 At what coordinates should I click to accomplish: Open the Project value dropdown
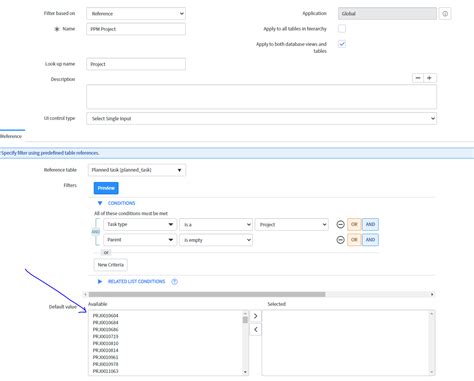coord(292,224)
